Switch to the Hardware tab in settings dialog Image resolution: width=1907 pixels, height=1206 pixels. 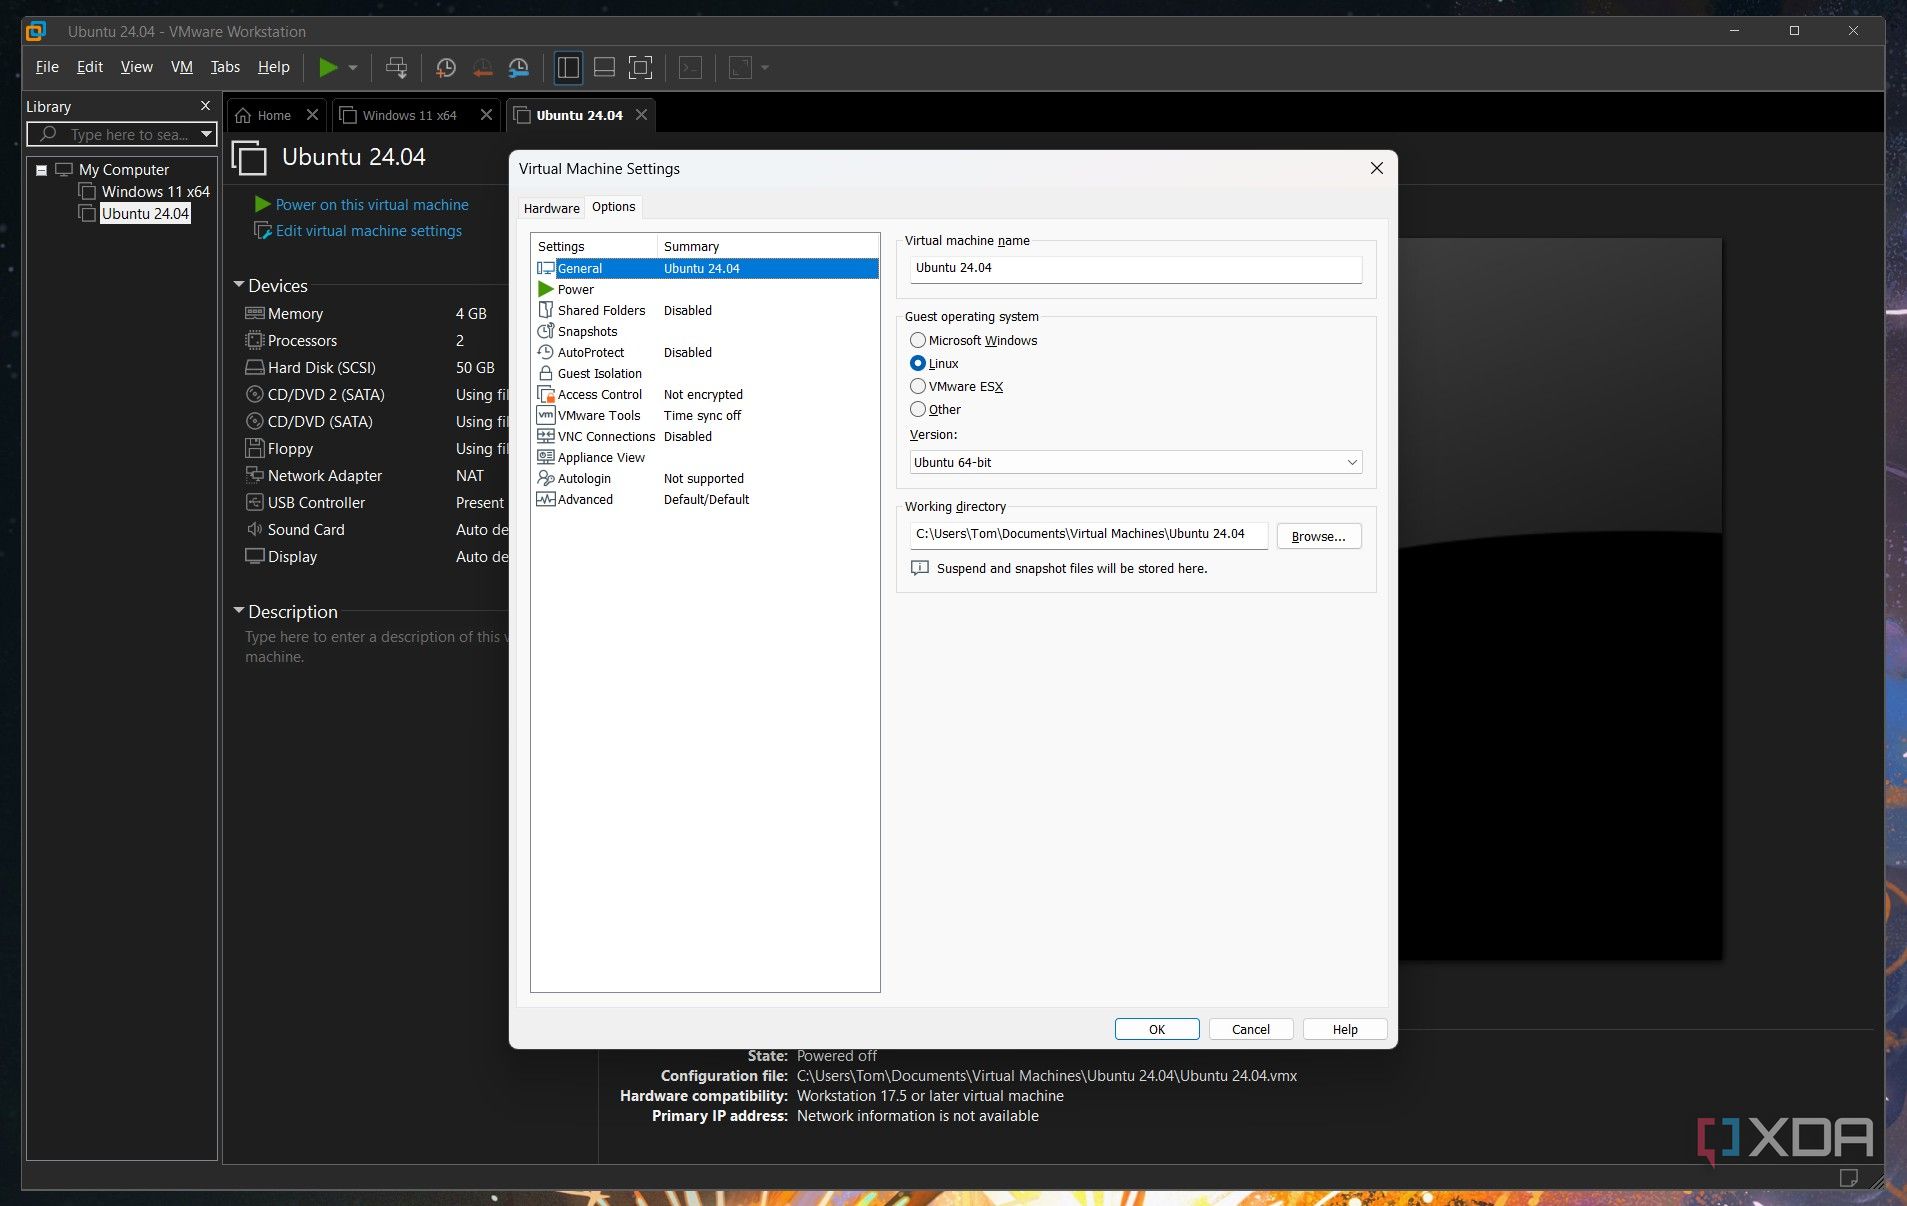tap(551, 208)
